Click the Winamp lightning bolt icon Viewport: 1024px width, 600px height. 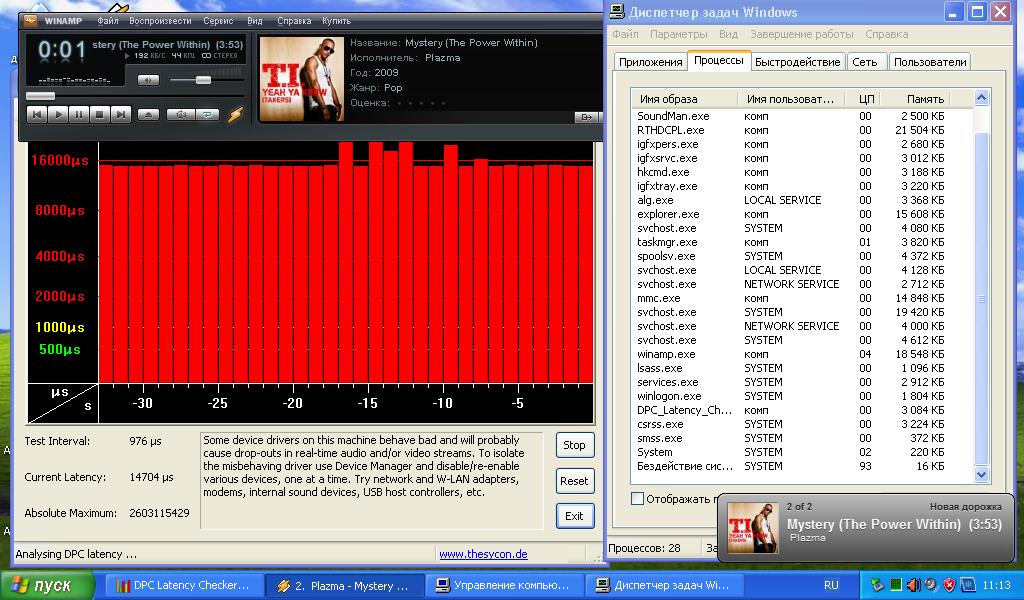(235, 115)
